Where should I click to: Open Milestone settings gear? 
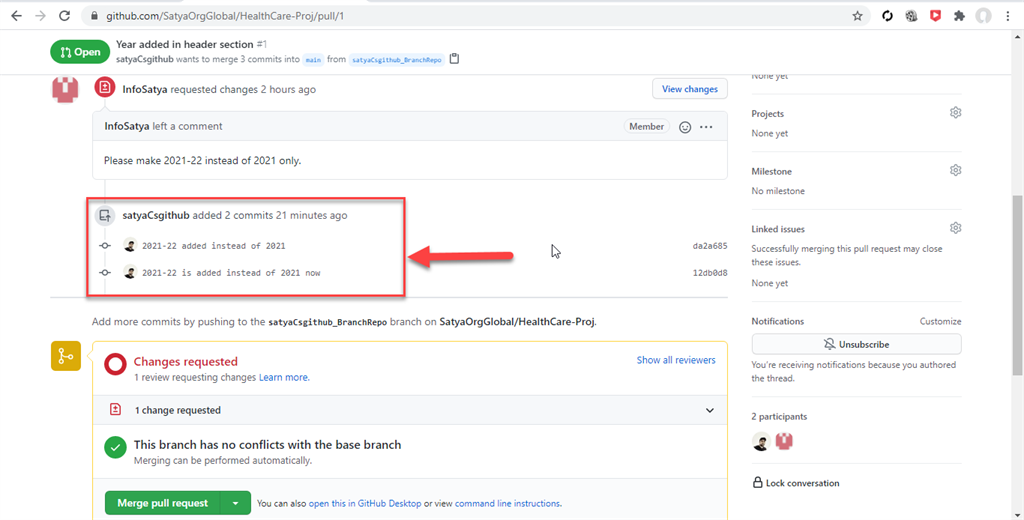(x=955, y=171)
